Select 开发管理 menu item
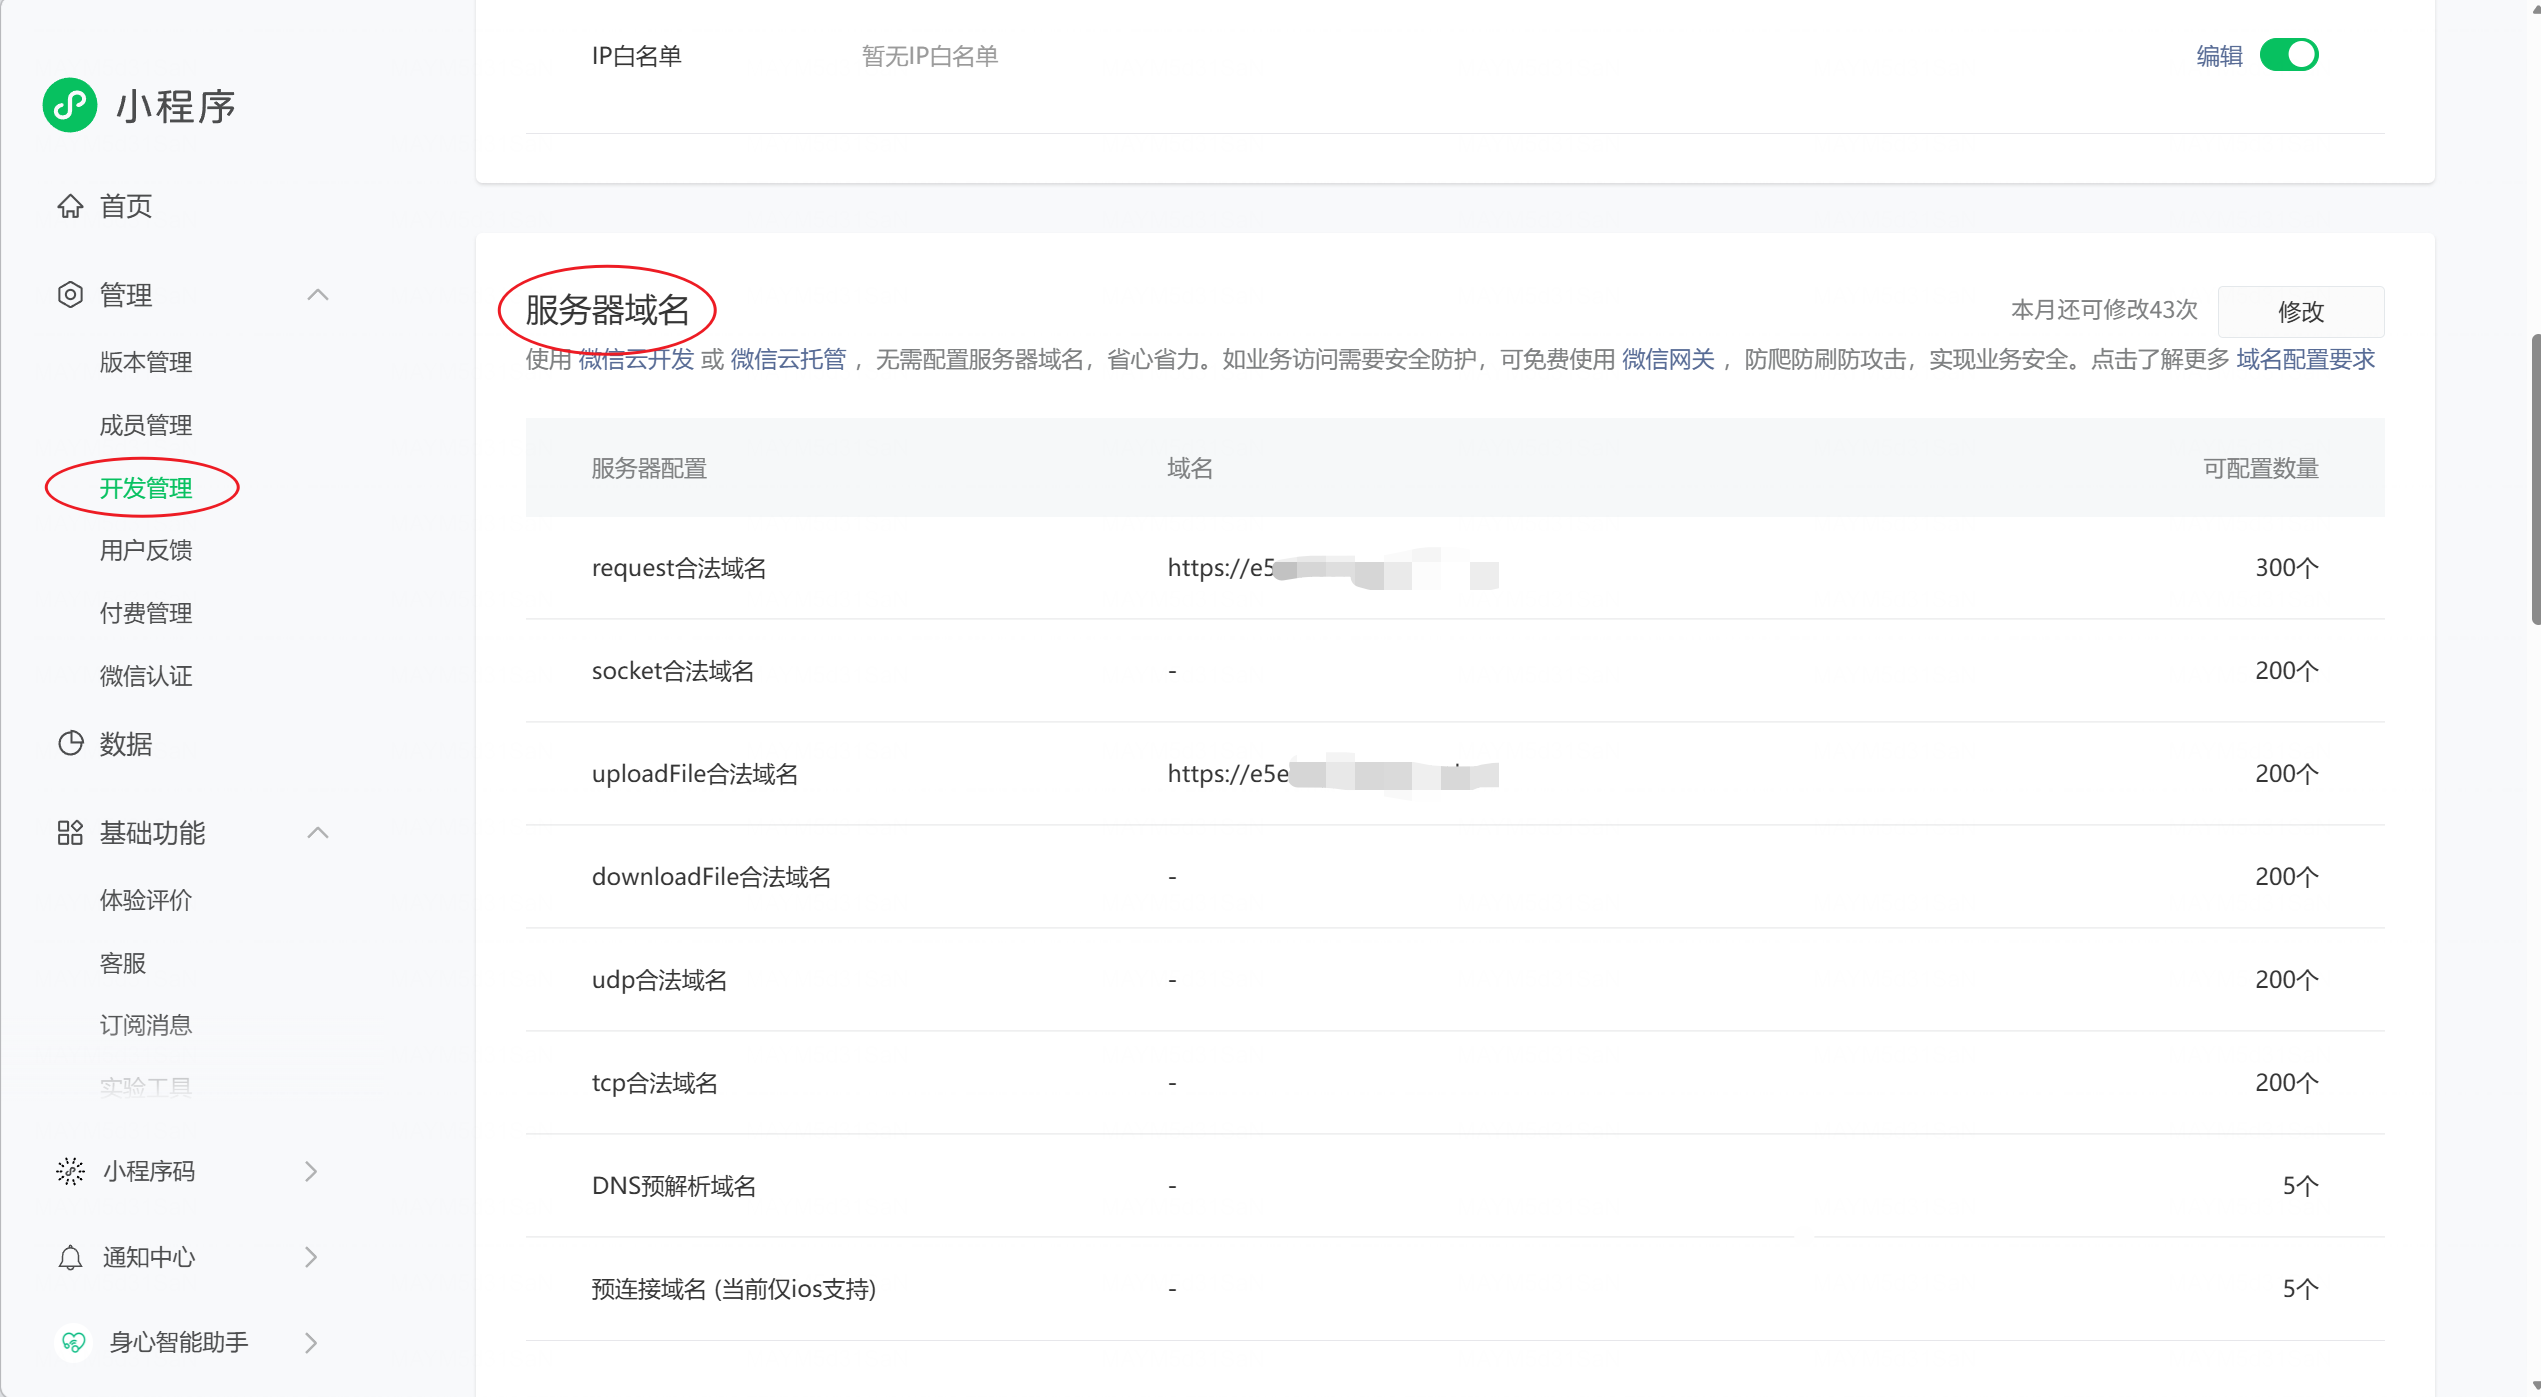Screen dimensions: 2541x1397 (146, 488)
